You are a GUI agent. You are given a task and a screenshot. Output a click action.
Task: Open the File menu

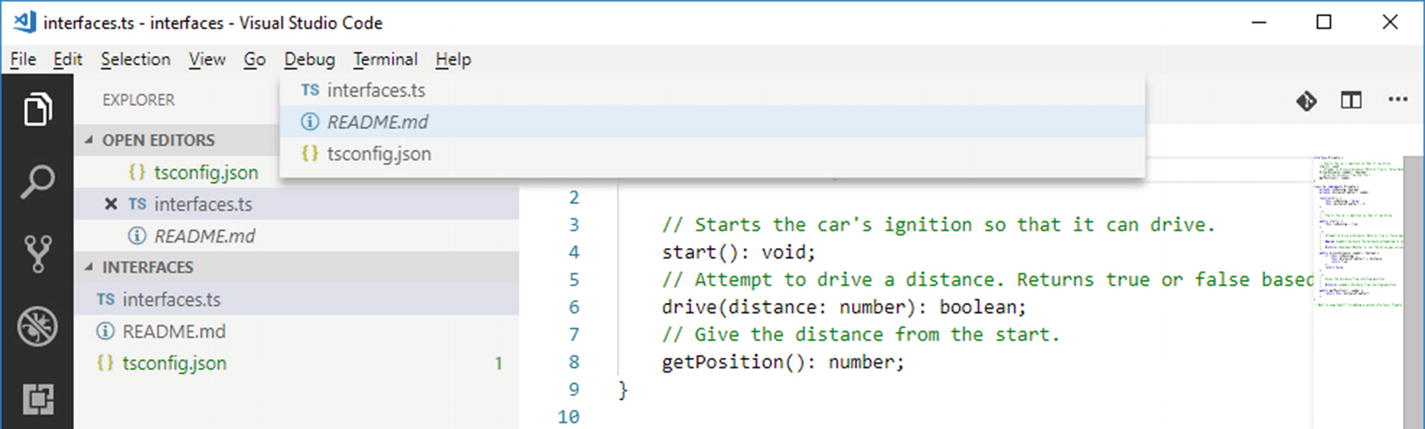22,60
